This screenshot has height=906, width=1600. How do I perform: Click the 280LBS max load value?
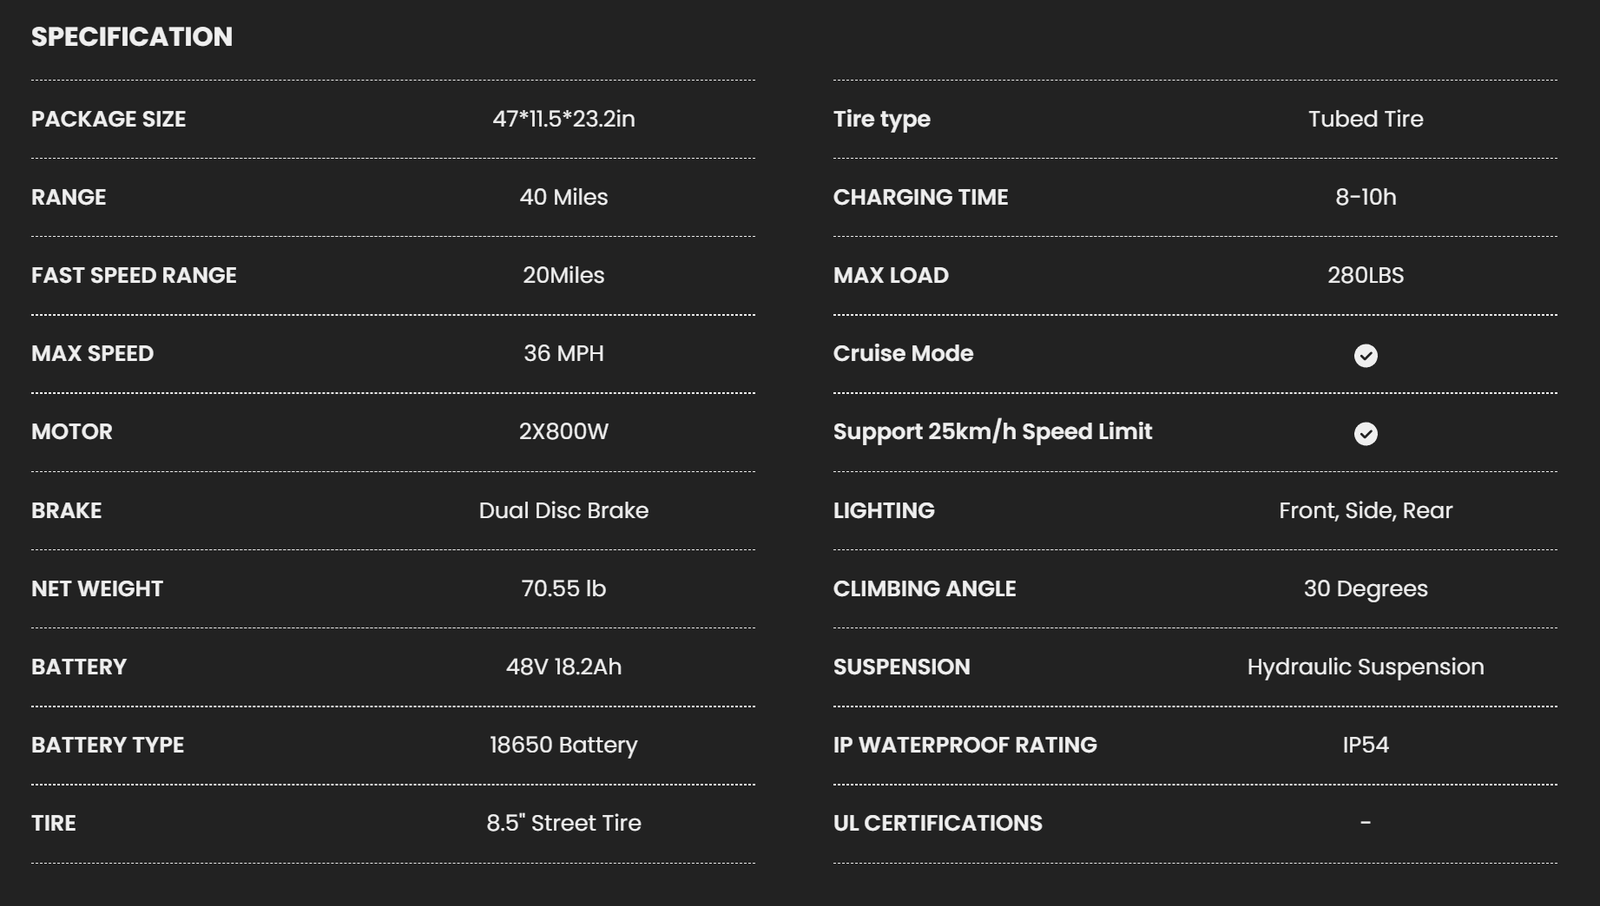click(x=1365, y=275)
